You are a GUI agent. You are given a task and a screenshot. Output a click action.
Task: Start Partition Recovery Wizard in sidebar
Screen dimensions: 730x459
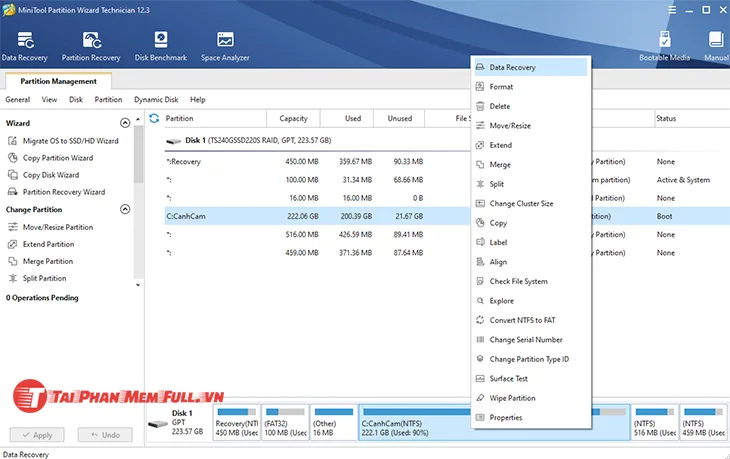click(x=57, y=192)
